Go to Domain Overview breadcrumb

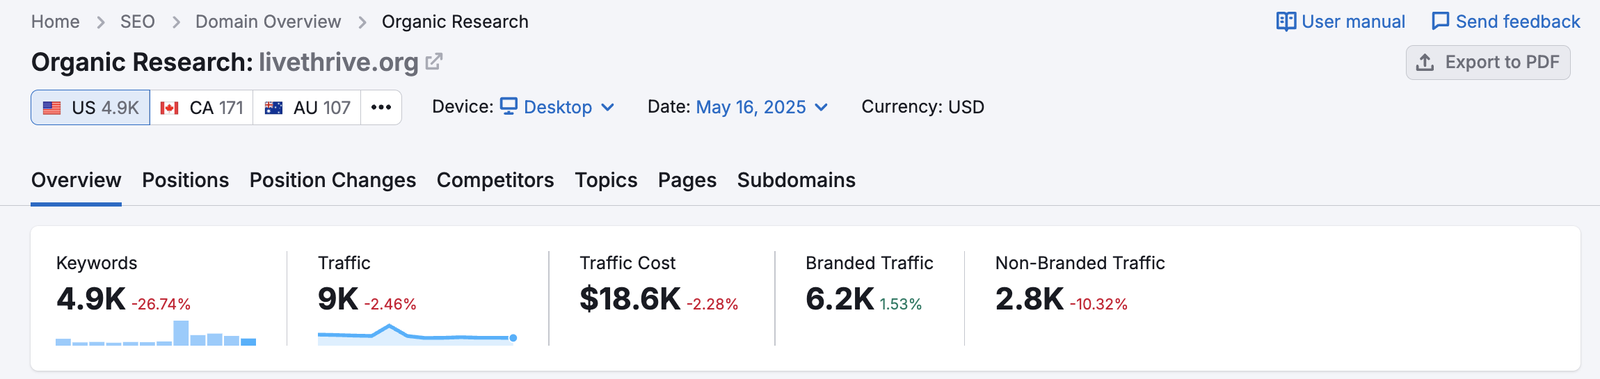pos(268,22)
